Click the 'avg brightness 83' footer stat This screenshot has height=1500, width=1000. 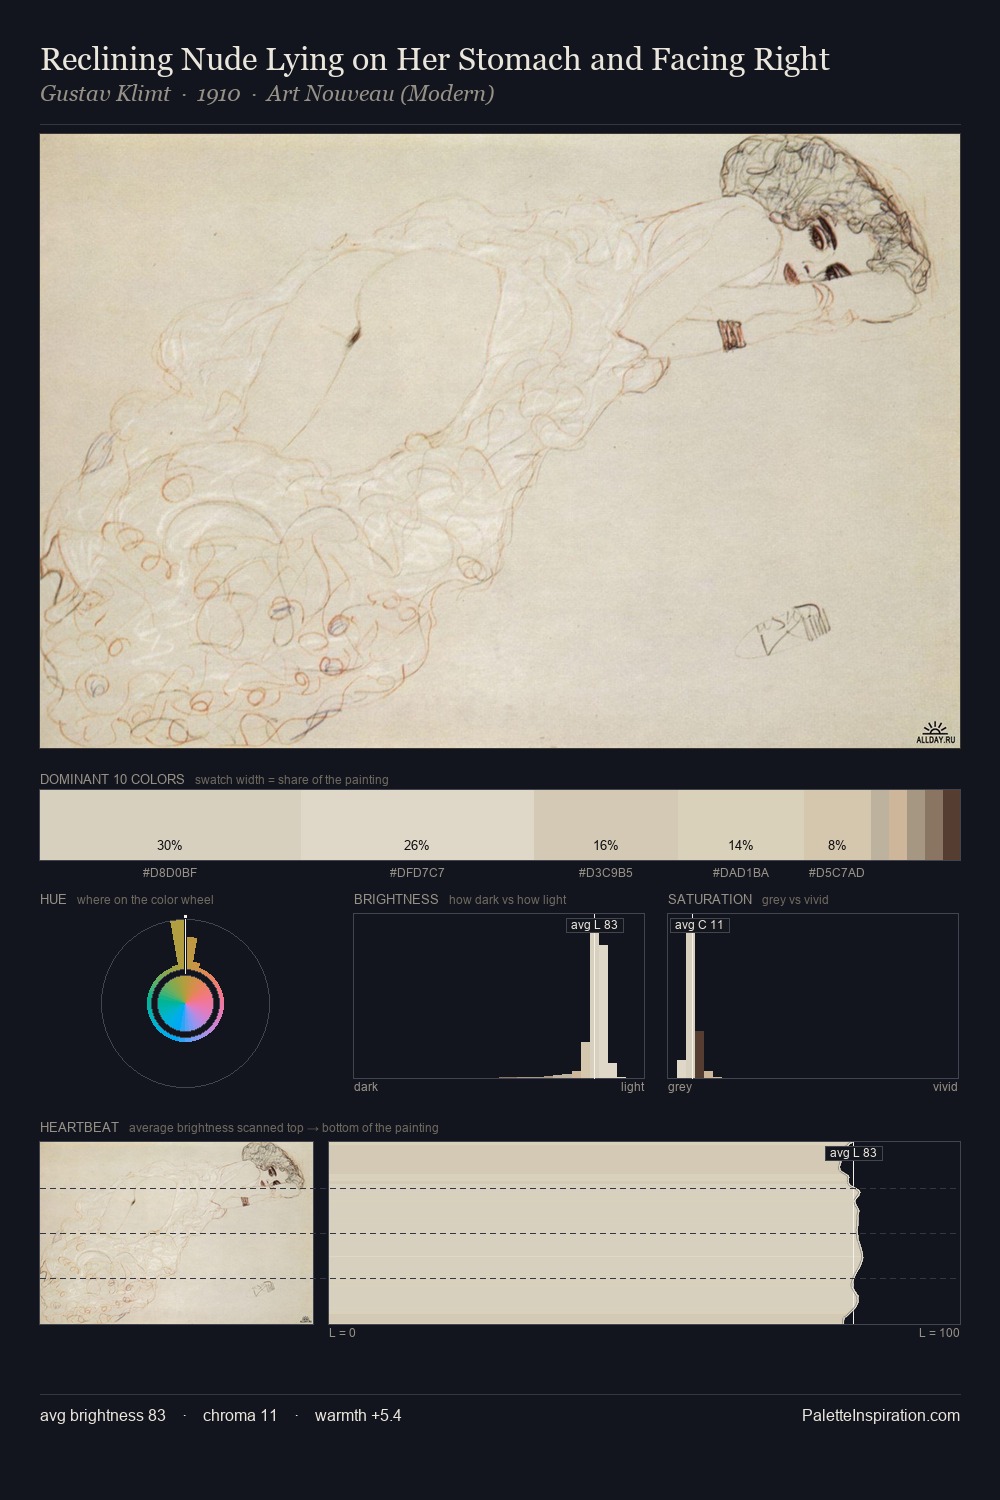pyautogui.click(x=103, y=1416)
